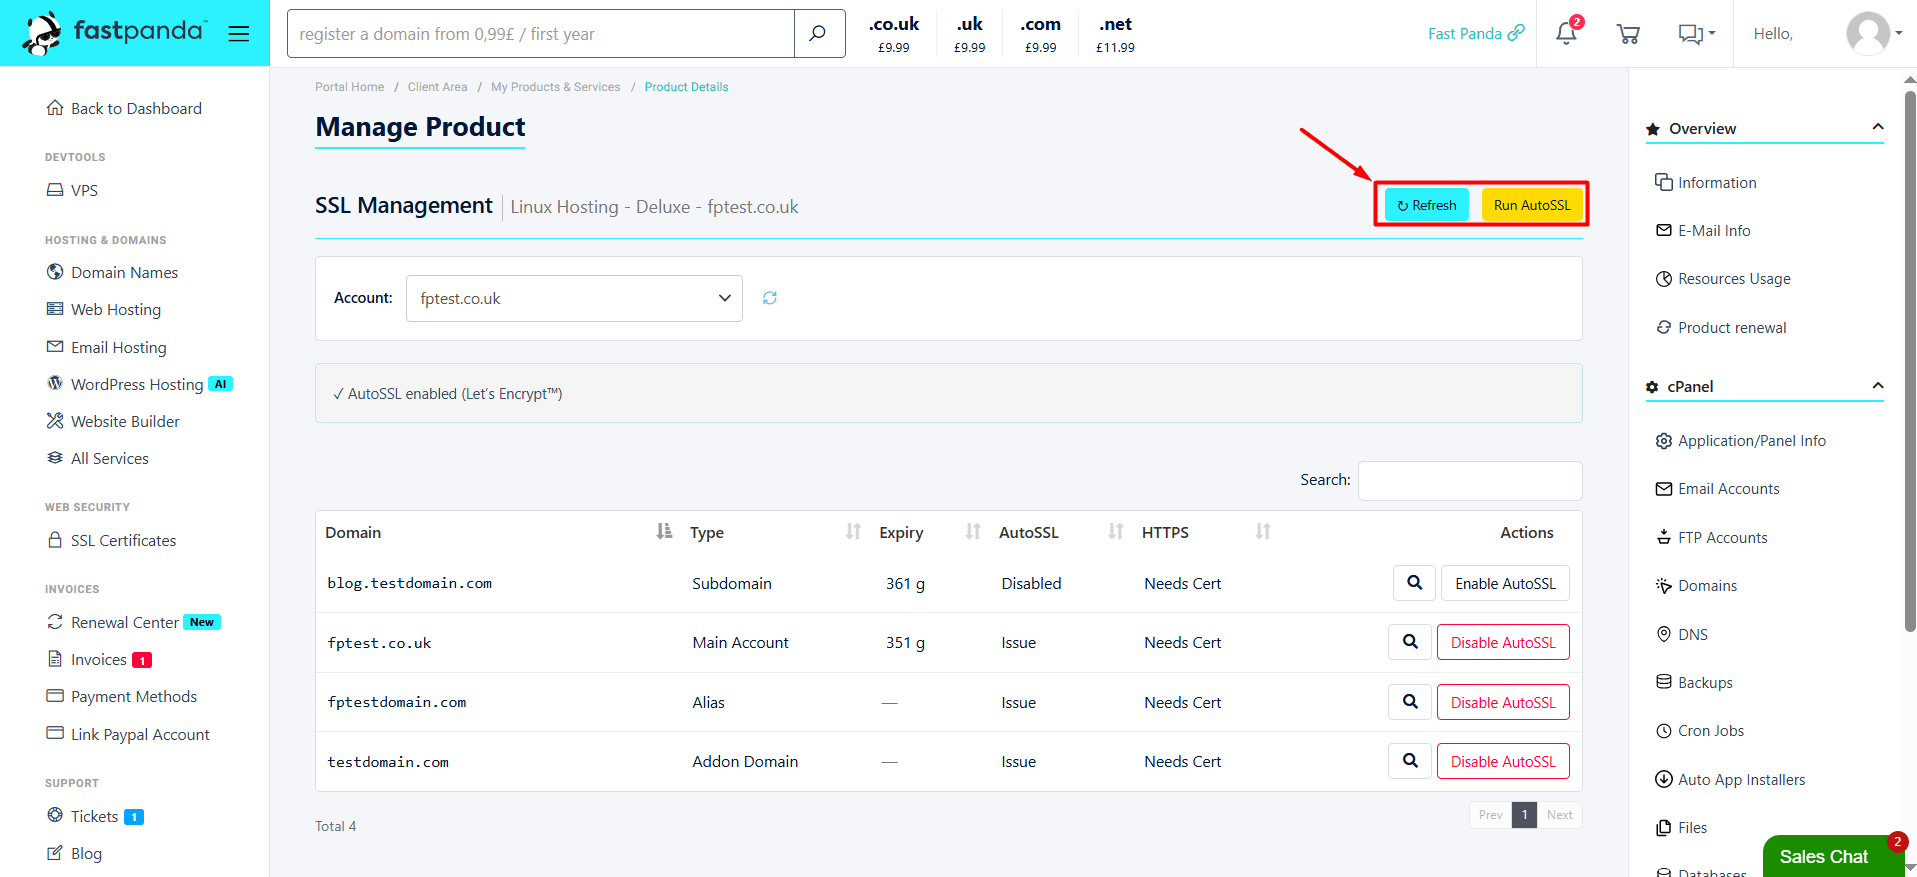This screenshot has height=877, width=1917.
Task: Open VPS in sidebar
Action: point(72,190)
